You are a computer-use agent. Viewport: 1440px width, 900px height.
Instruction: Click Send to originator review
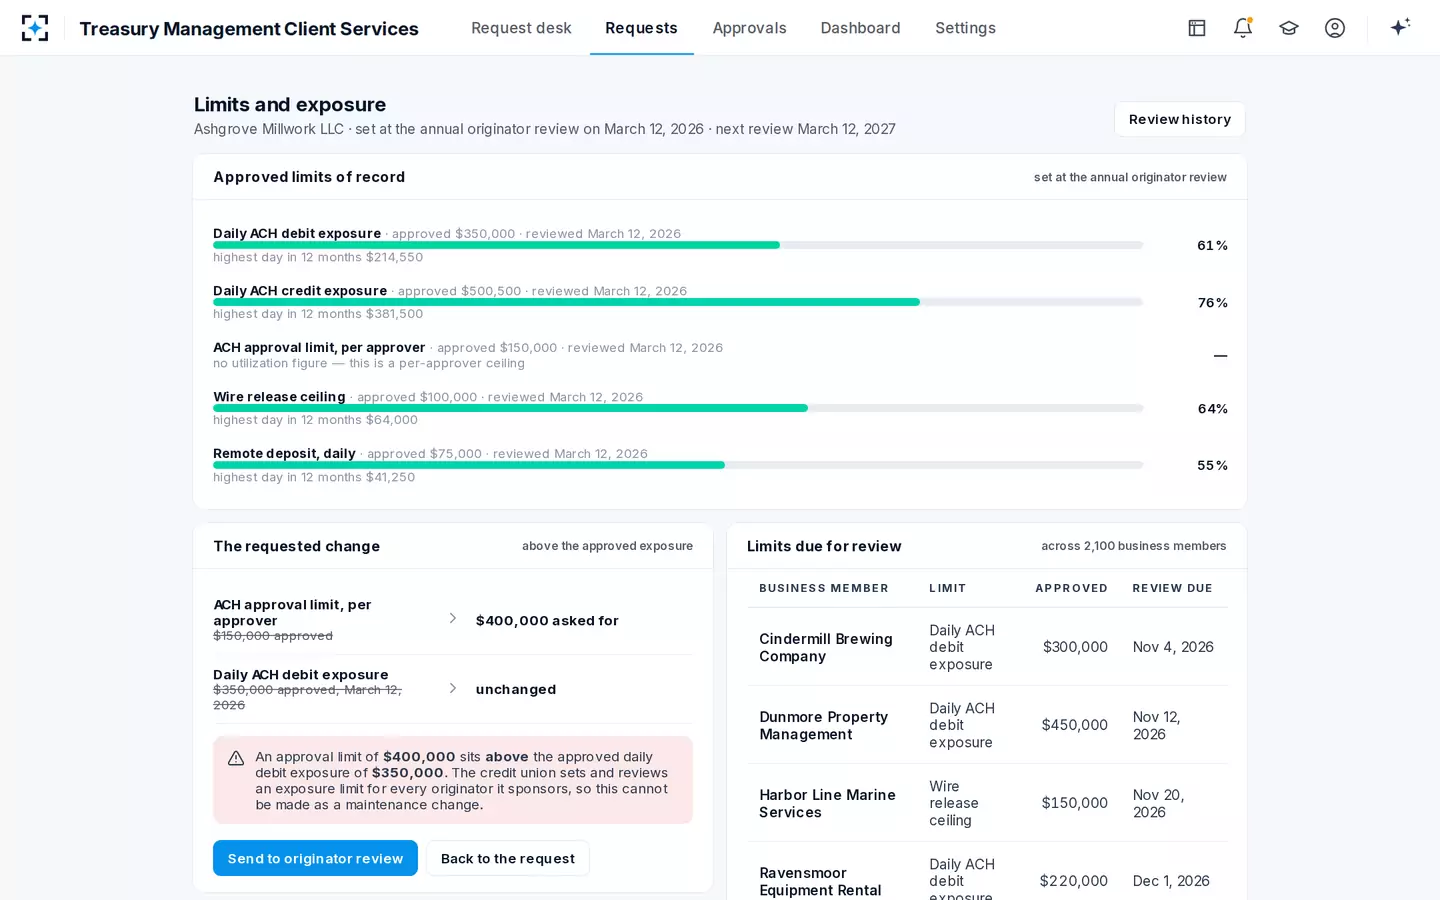pyautogui.click(x=315, y=858)
